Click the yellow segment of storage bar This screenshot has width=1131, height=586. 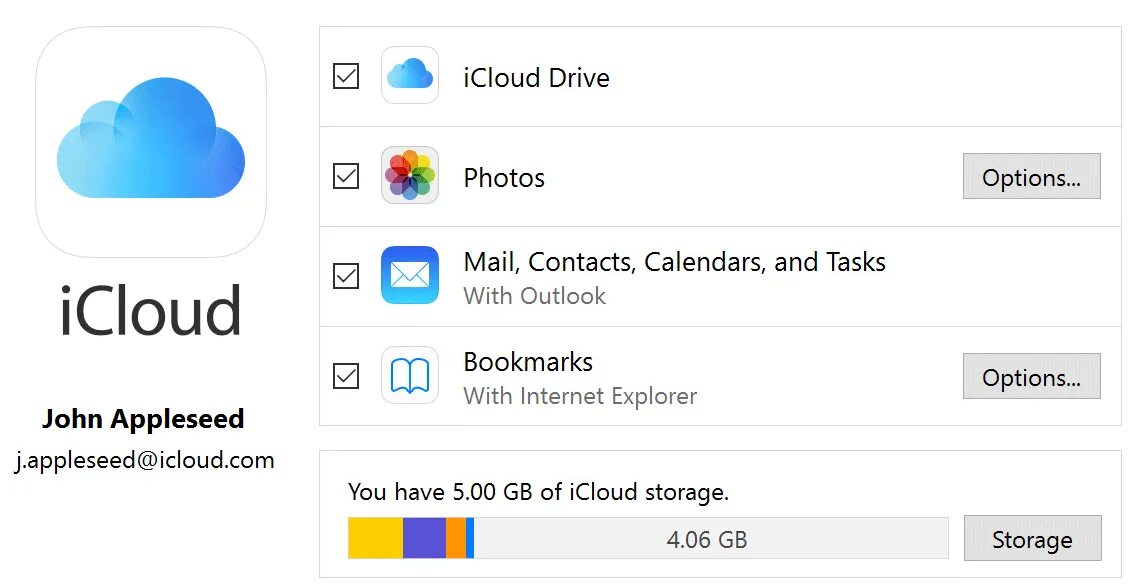375,538
